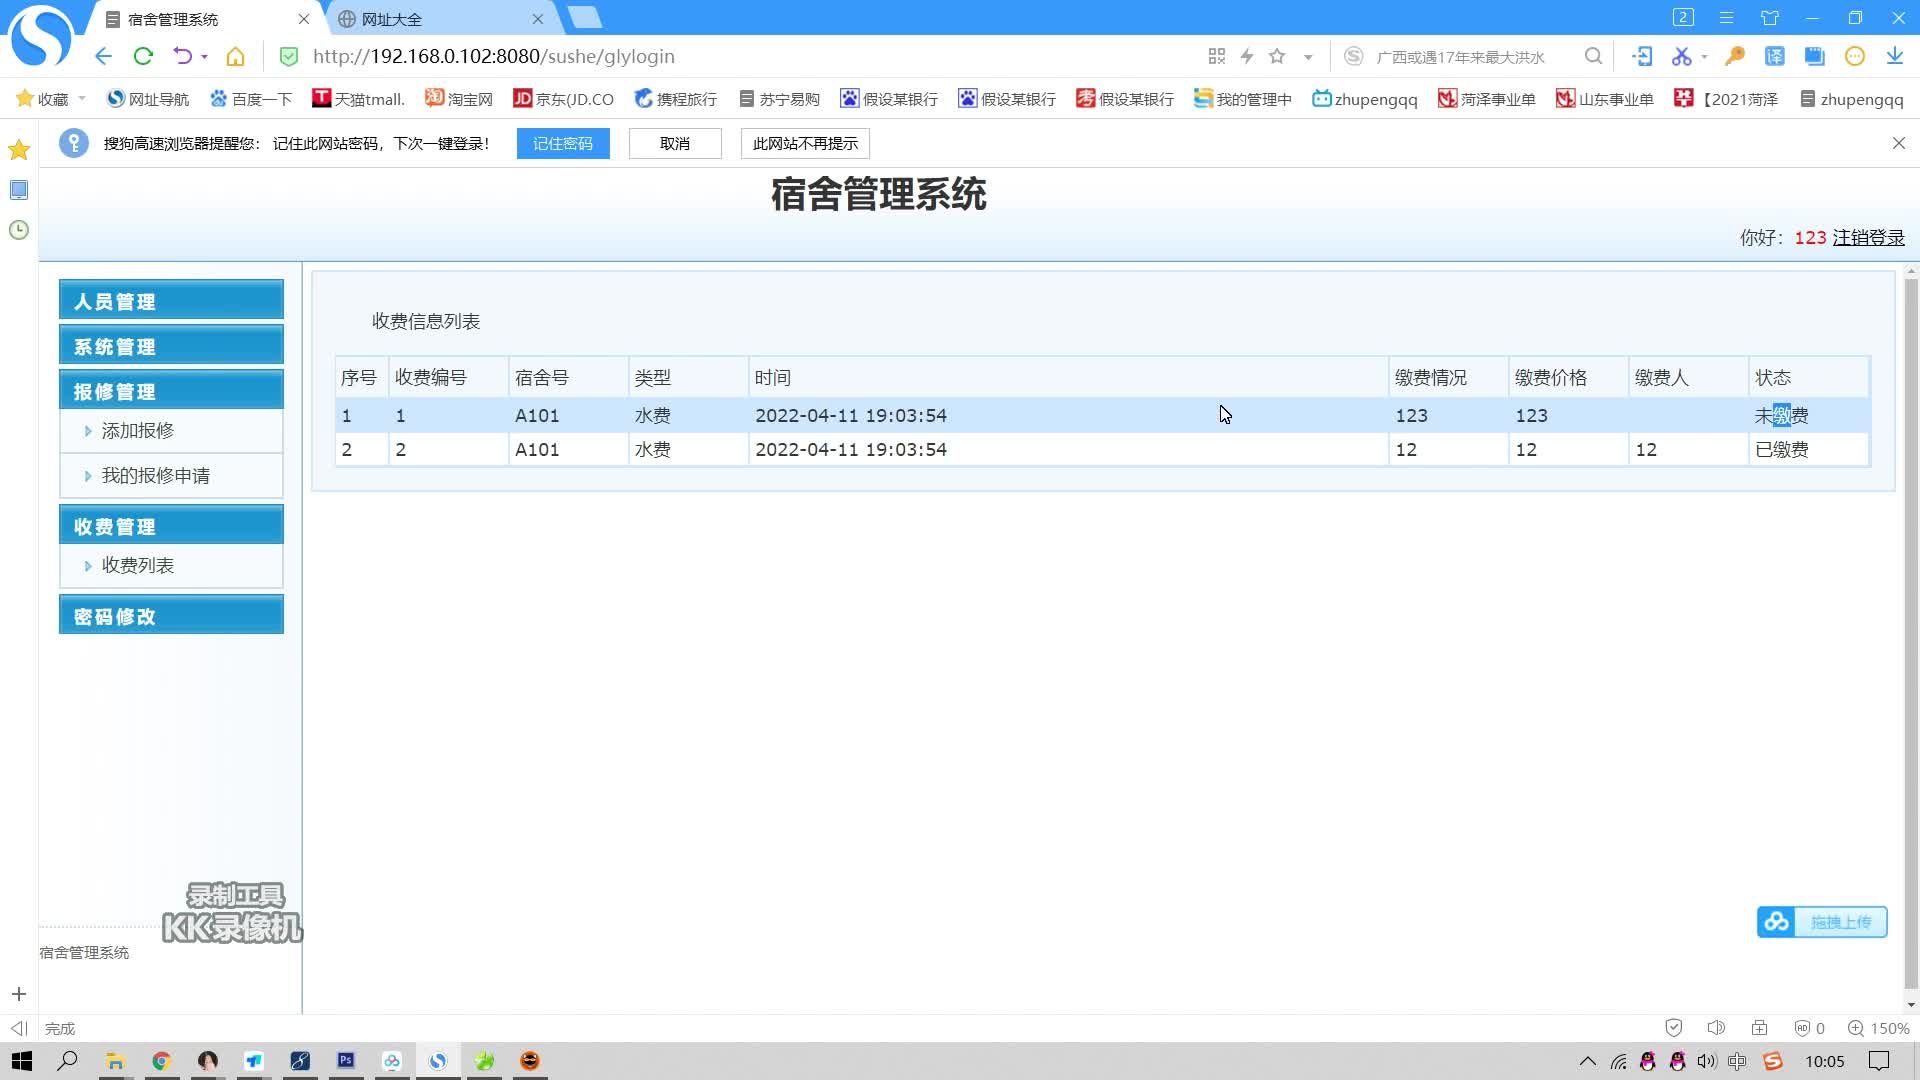Click the 记住密码 remember password button
The height and width of the screenshot is (1080, 1920).
[x=562, y=143]
